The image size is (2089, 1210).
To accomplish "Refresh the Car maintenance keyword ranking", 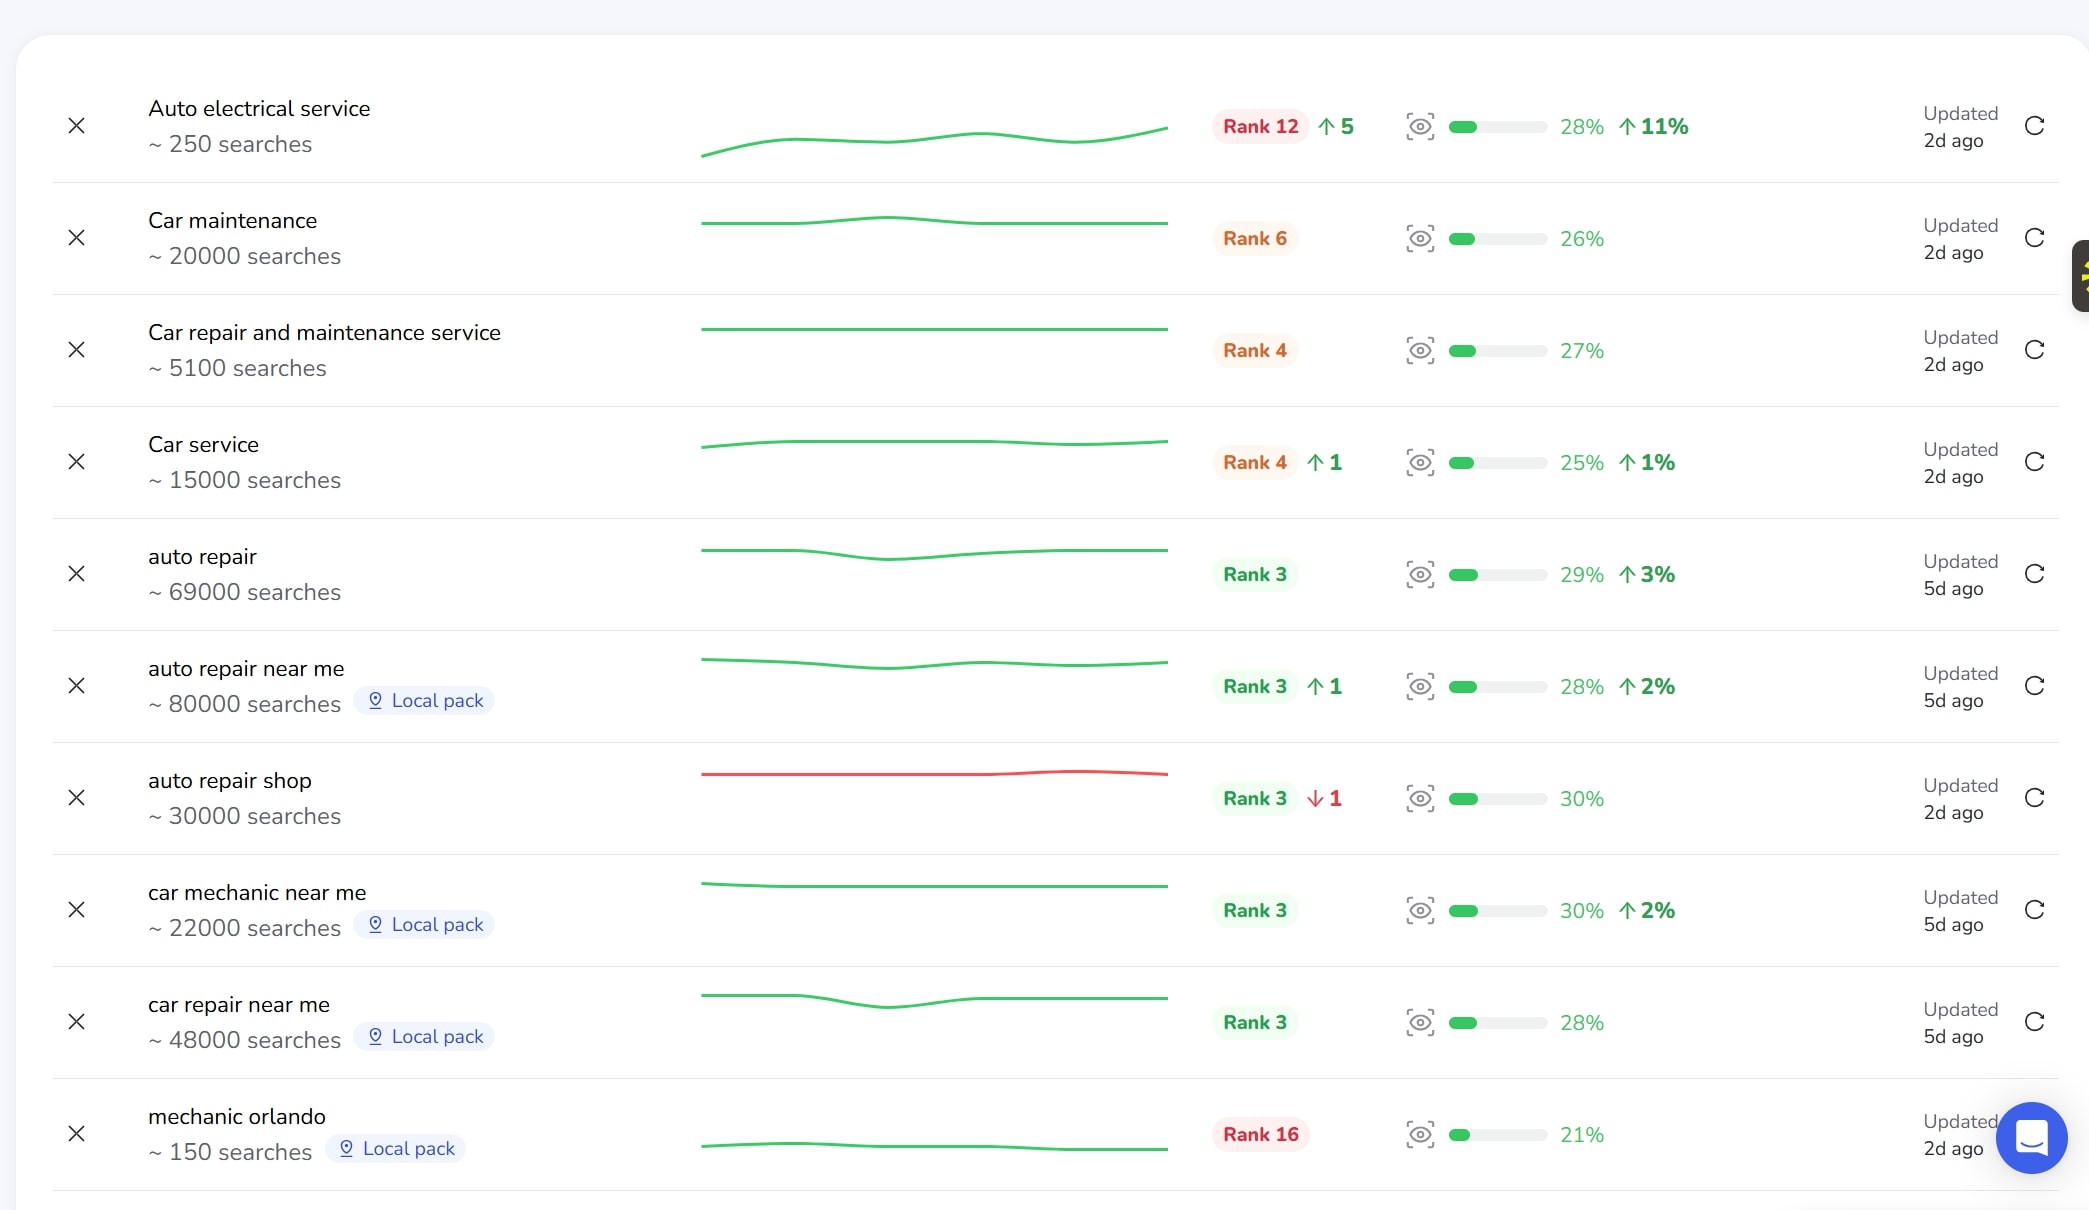I will [x=2034, y=238].
